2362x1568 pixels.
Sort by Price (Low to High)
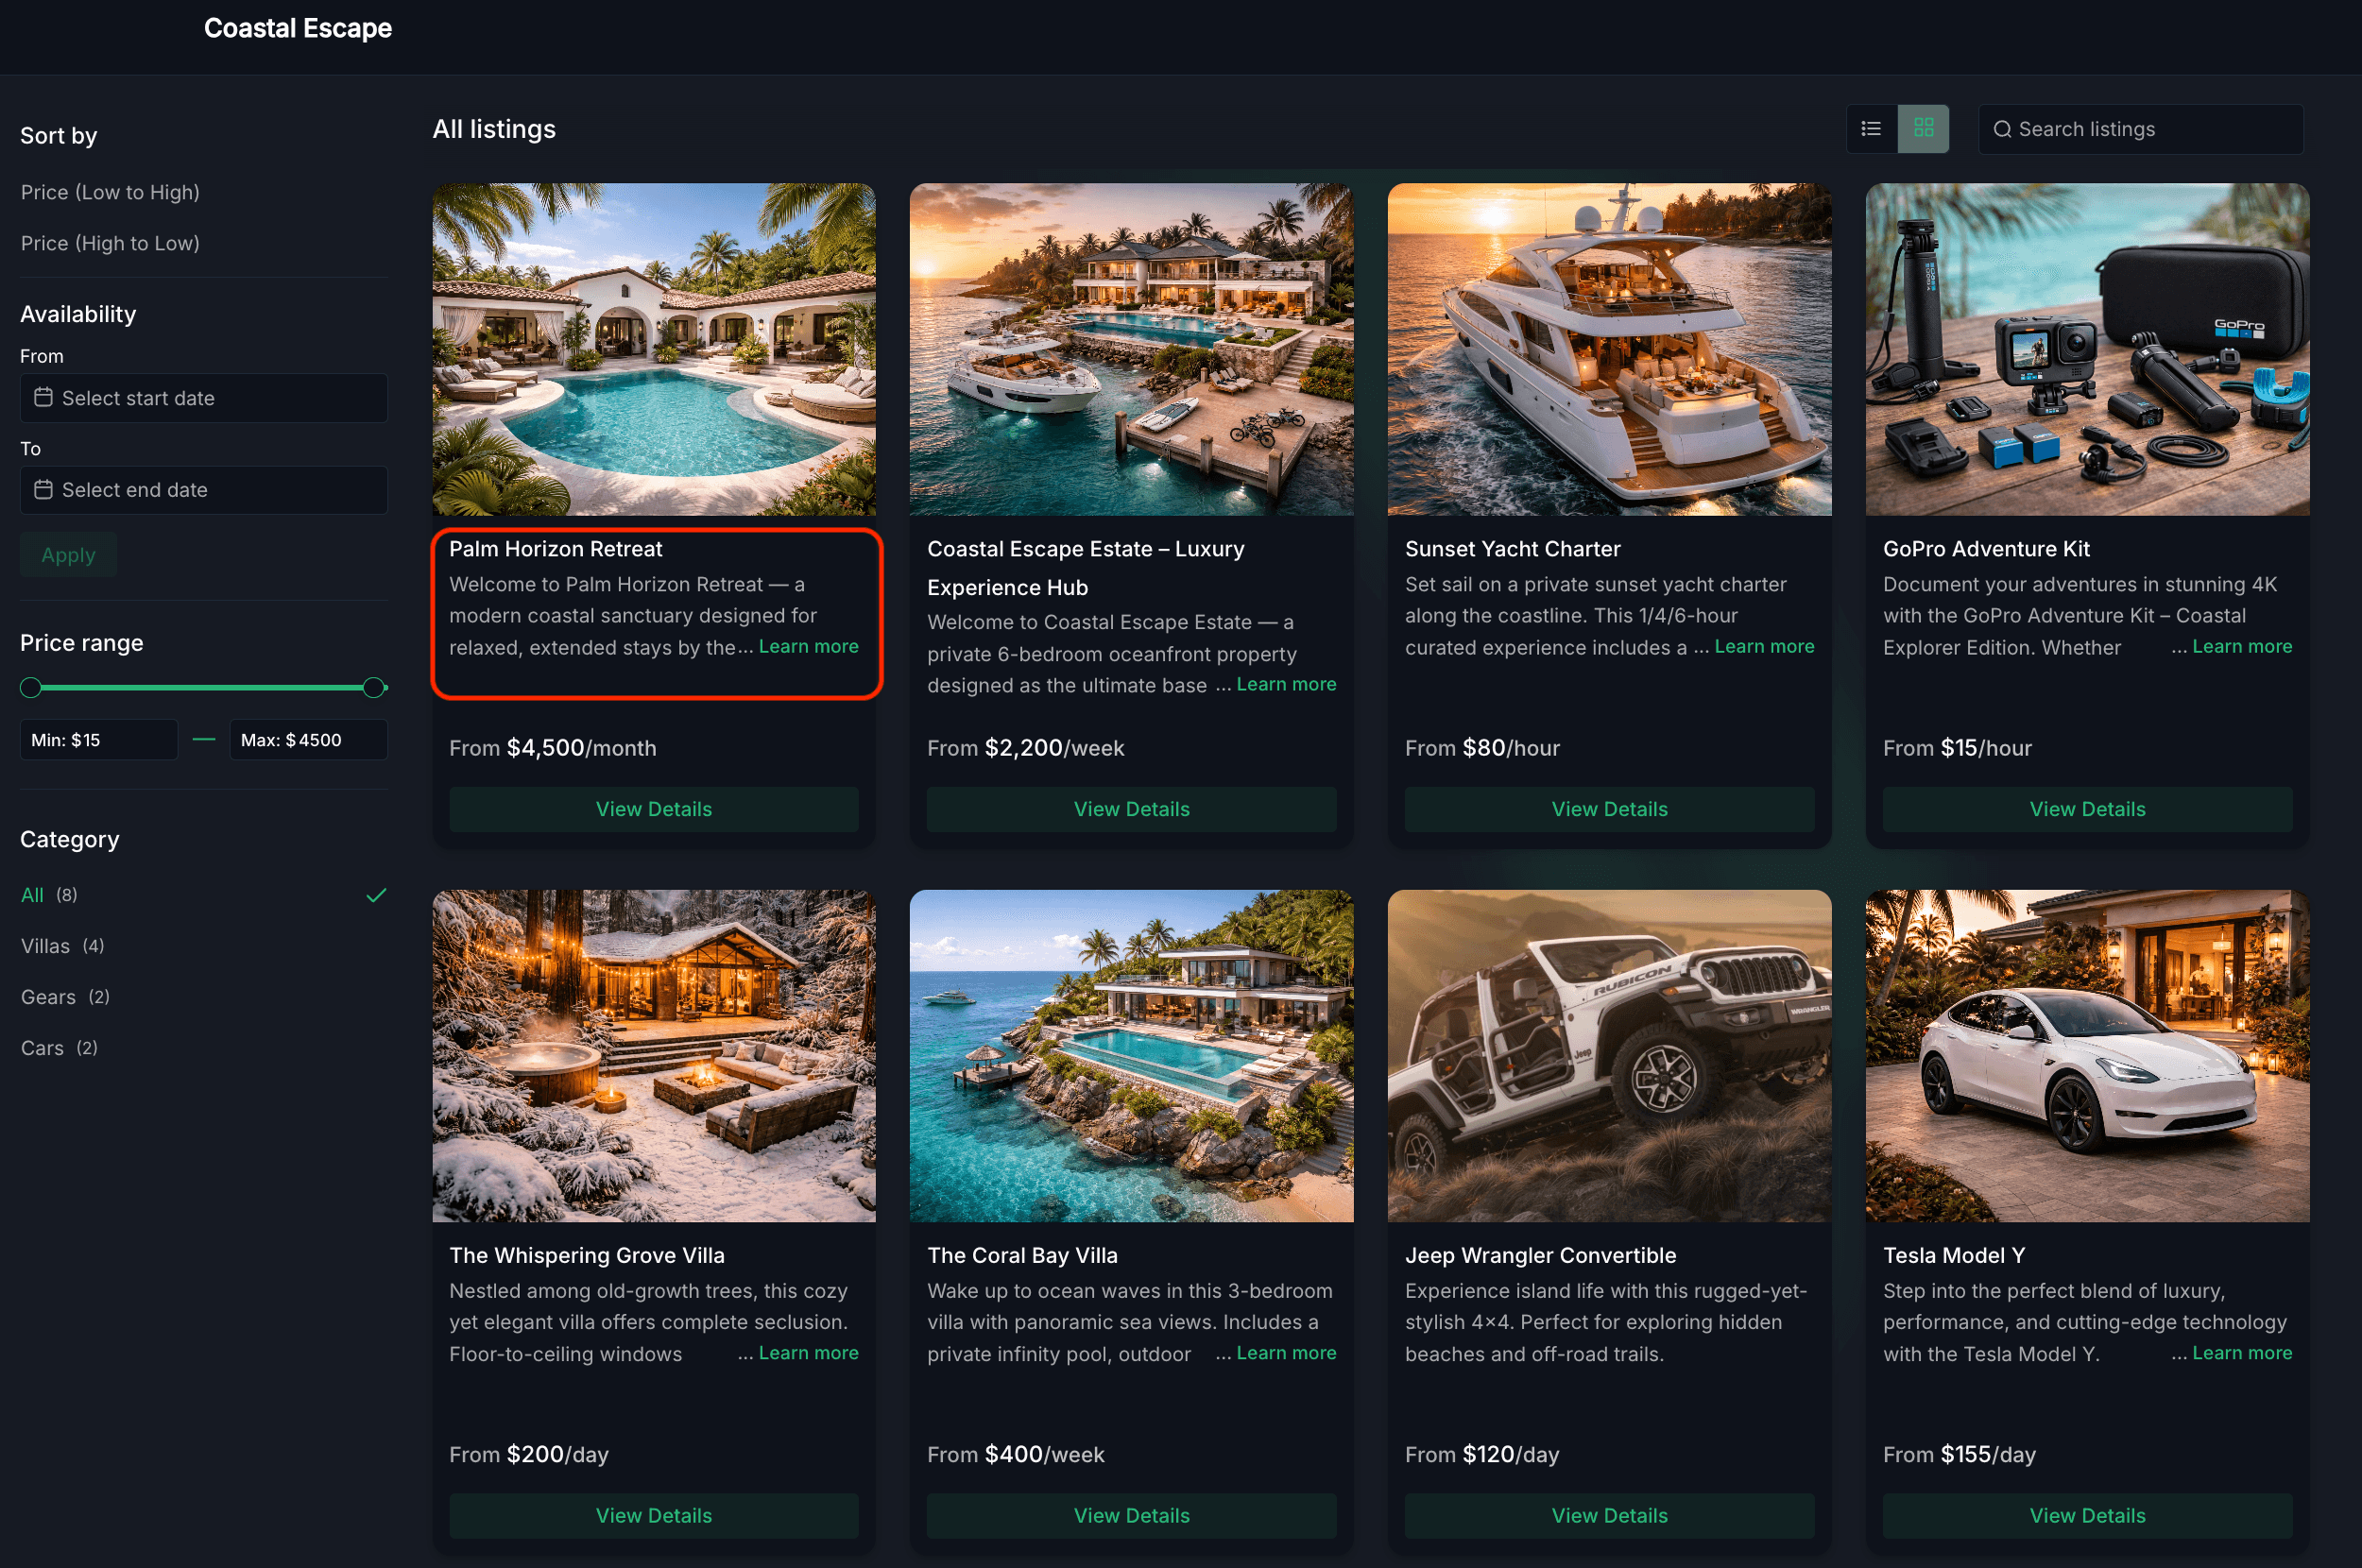tap(110, 192)
